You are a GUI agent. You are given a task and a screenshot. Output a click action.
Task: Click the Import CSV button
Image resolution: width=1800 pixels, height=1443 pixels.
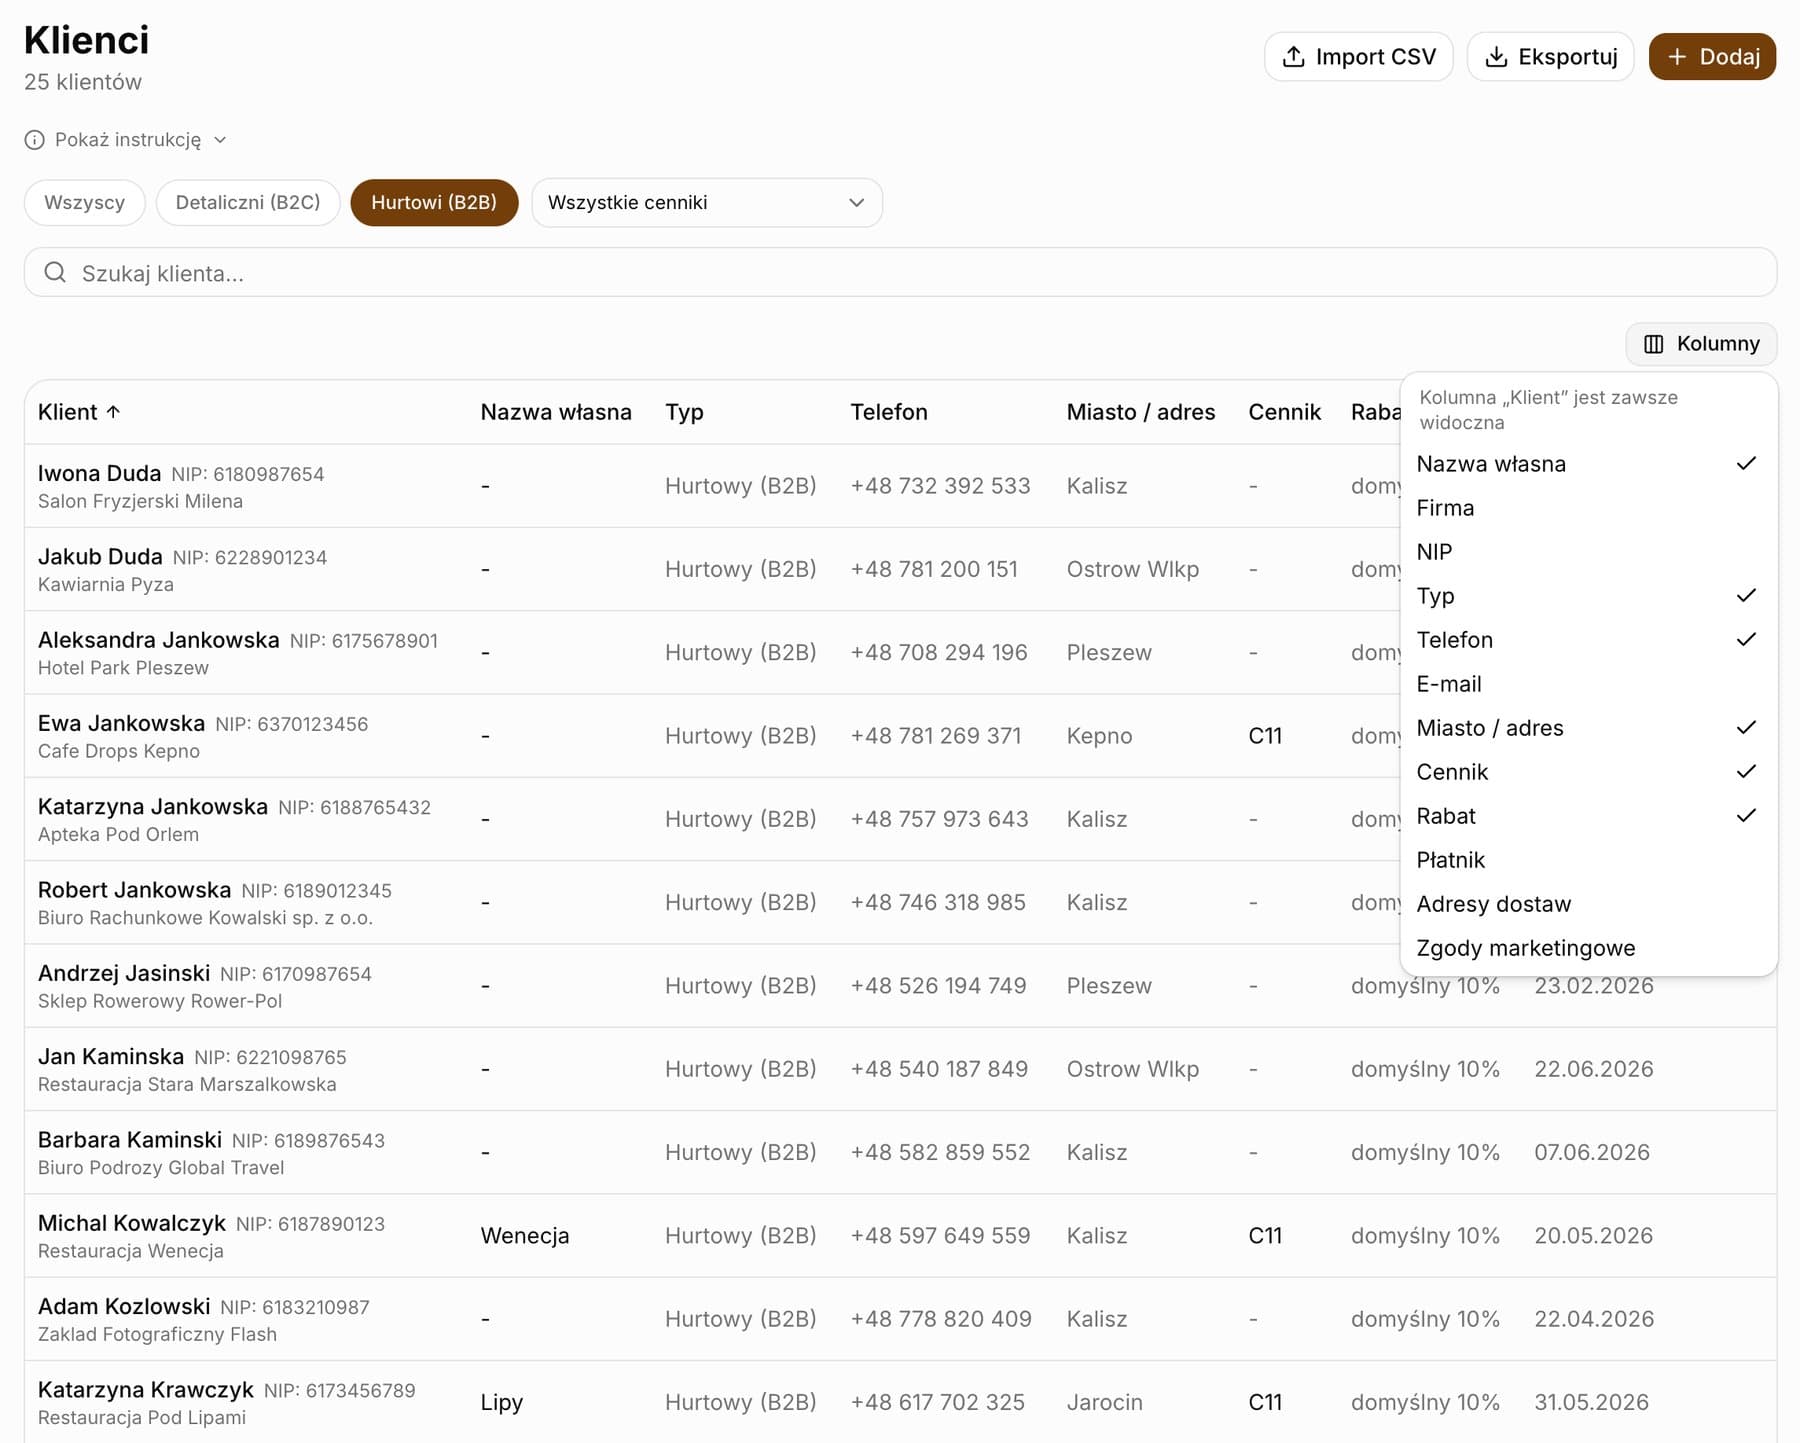[1358, 57]
